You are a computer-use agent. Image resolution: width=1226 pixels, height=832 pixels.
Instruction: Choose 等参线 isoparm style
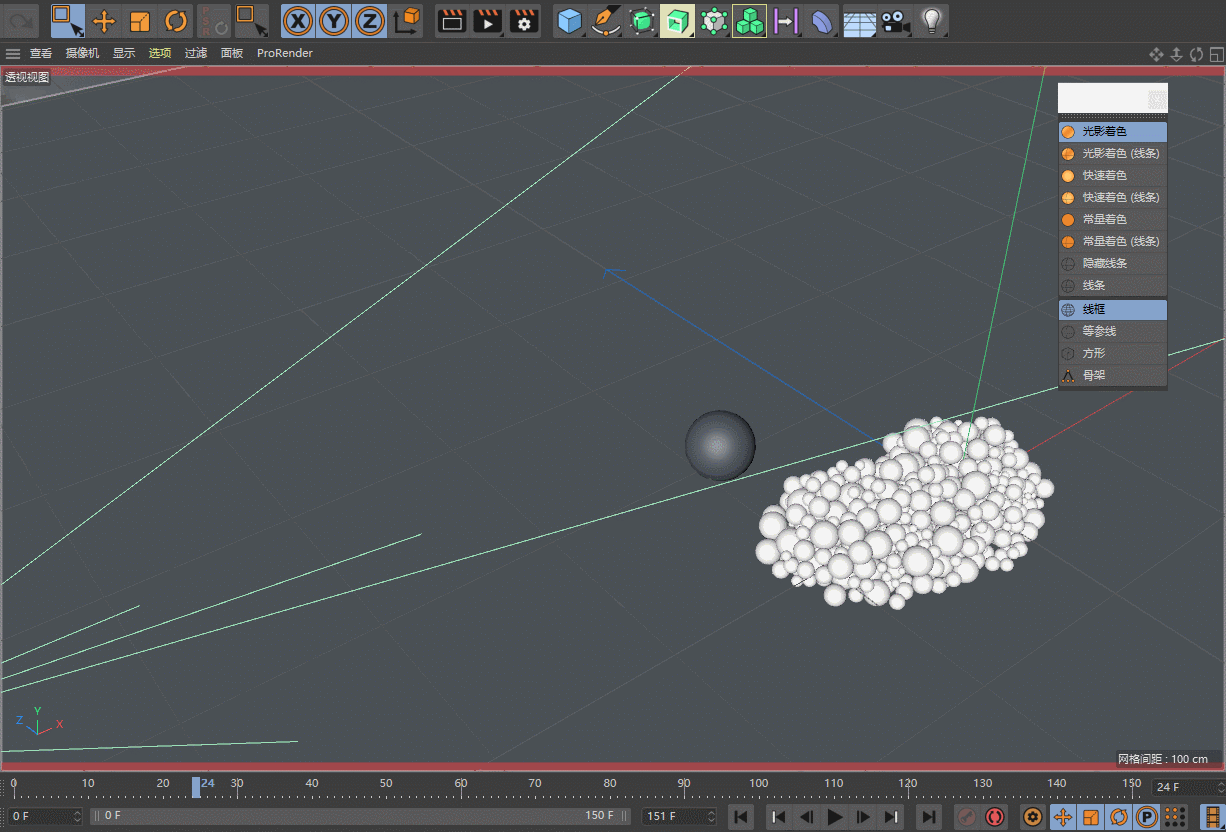[x=1113, y=331]
